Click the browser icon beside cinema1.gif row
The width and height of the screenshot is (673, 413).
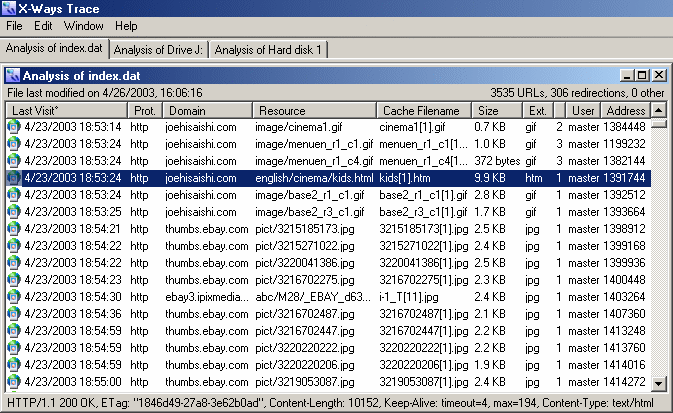click(x=13, y=127)
